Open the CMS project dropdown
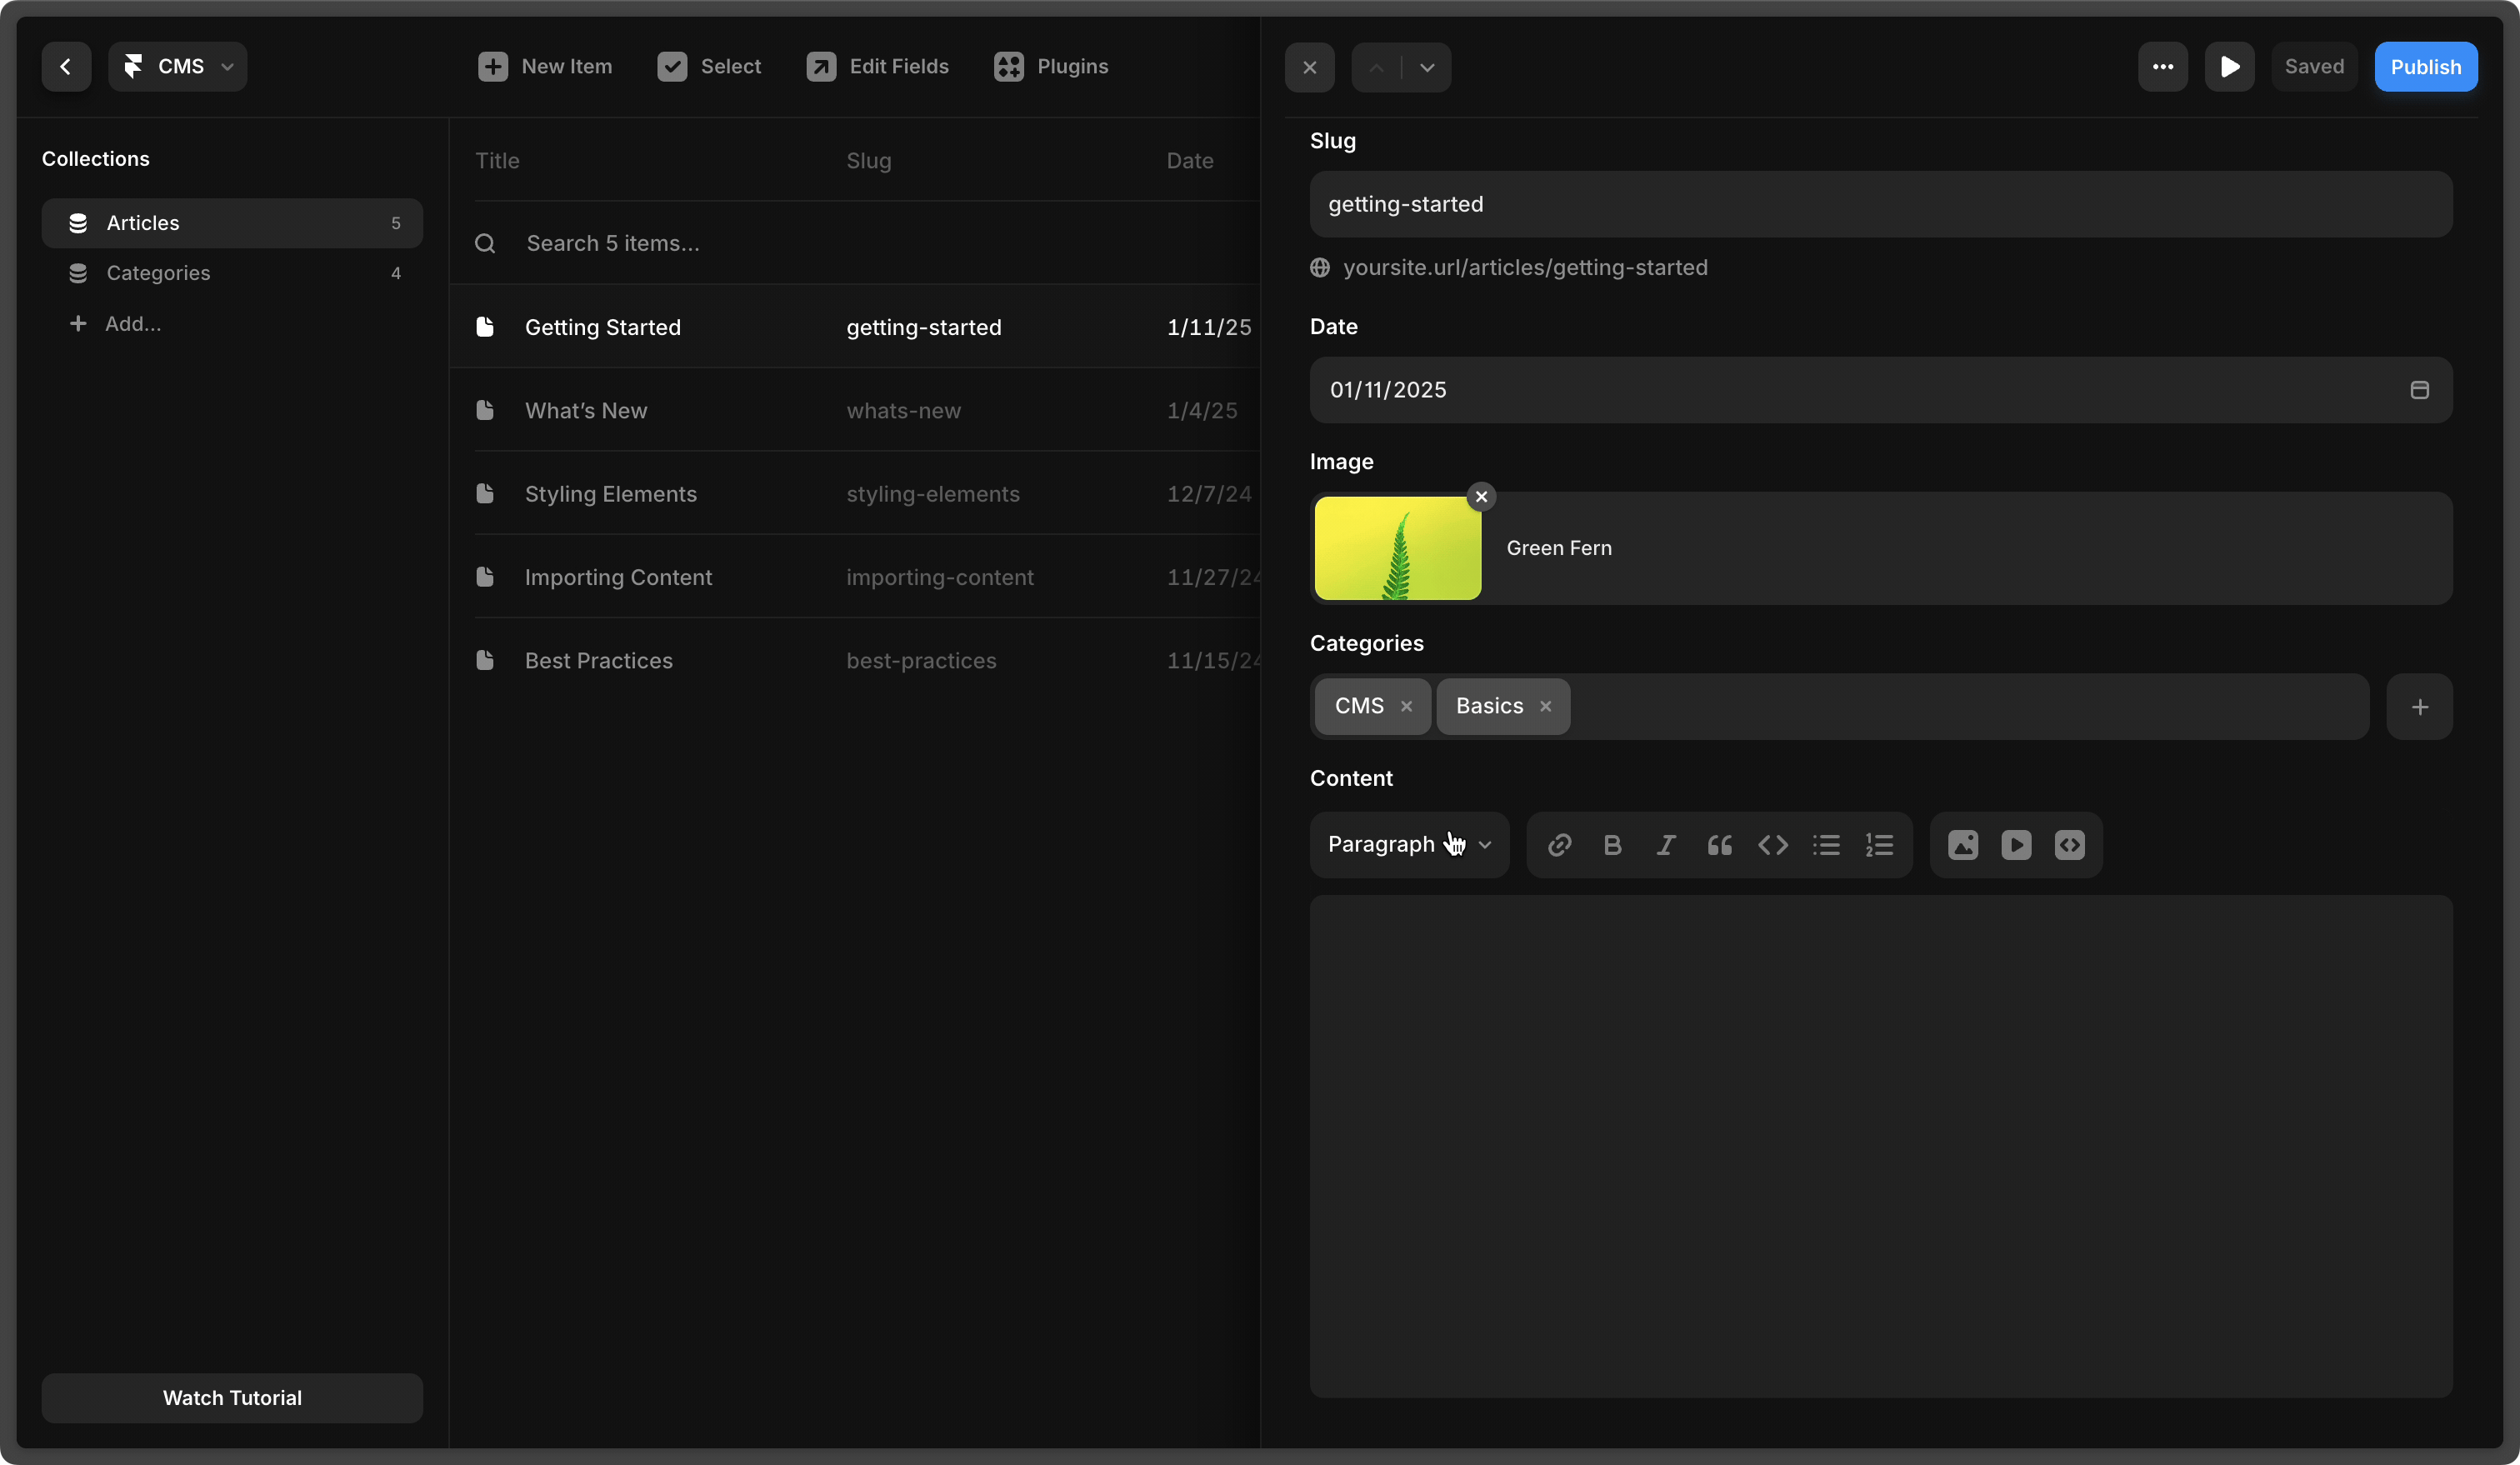Viewport: 2520px width, 1465px height. click(x=178, y=67)
